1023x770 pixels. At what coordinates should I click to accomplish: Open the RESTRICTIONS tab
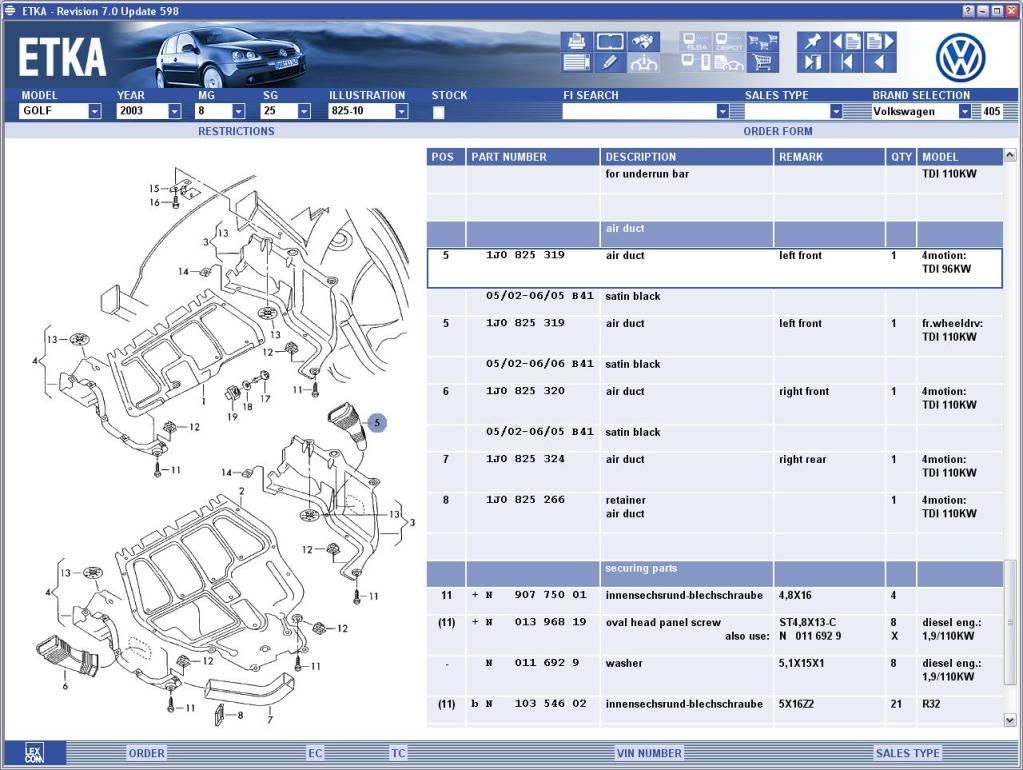tap(236, 131)
